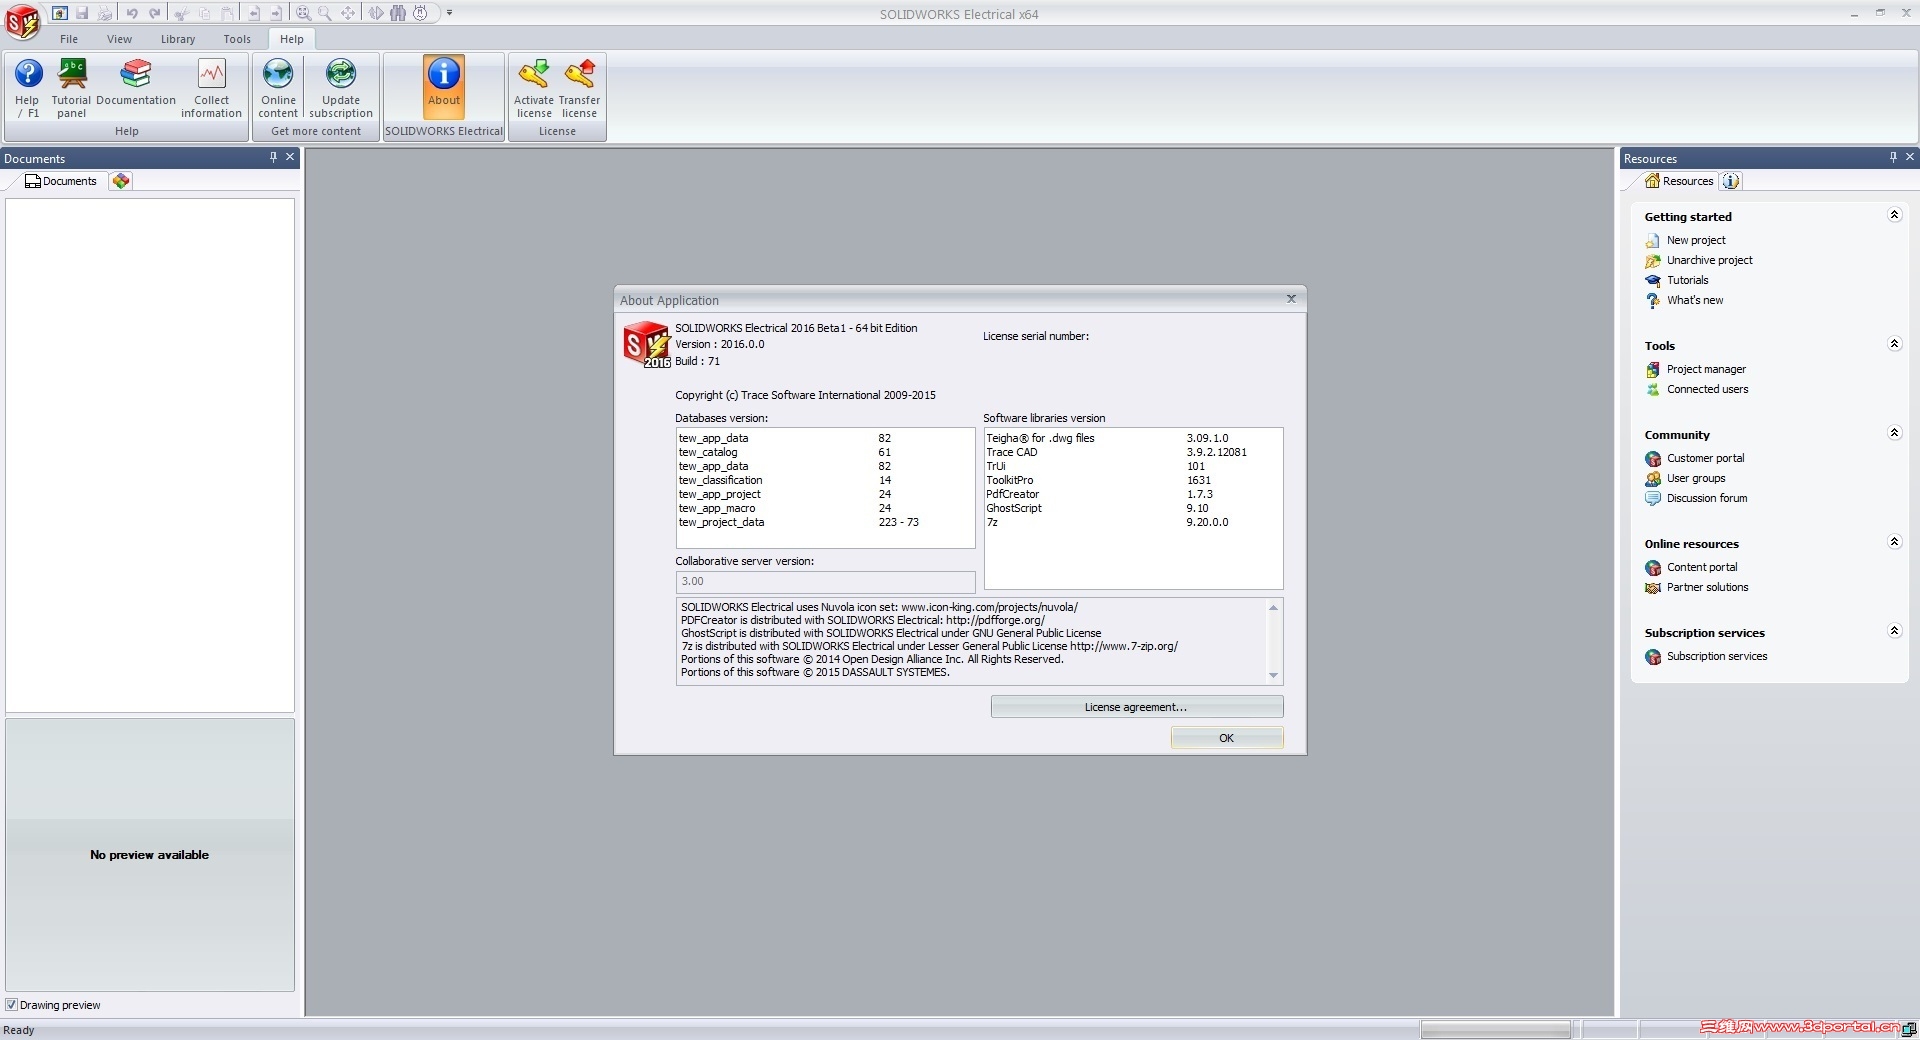Select the Help ribbon tab
This screenshot has width=1920, height=1040.
pos(292,39)
